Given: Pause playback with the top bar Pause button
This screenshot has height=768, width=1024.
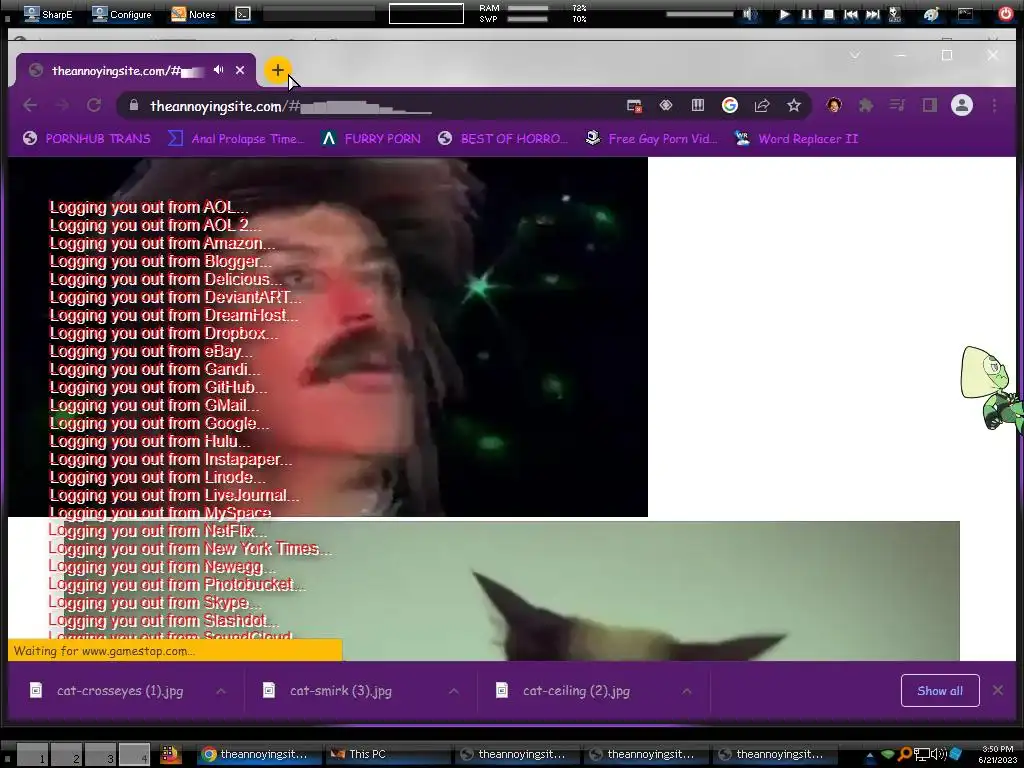Looking at the screenshot, I should point(807,14).
